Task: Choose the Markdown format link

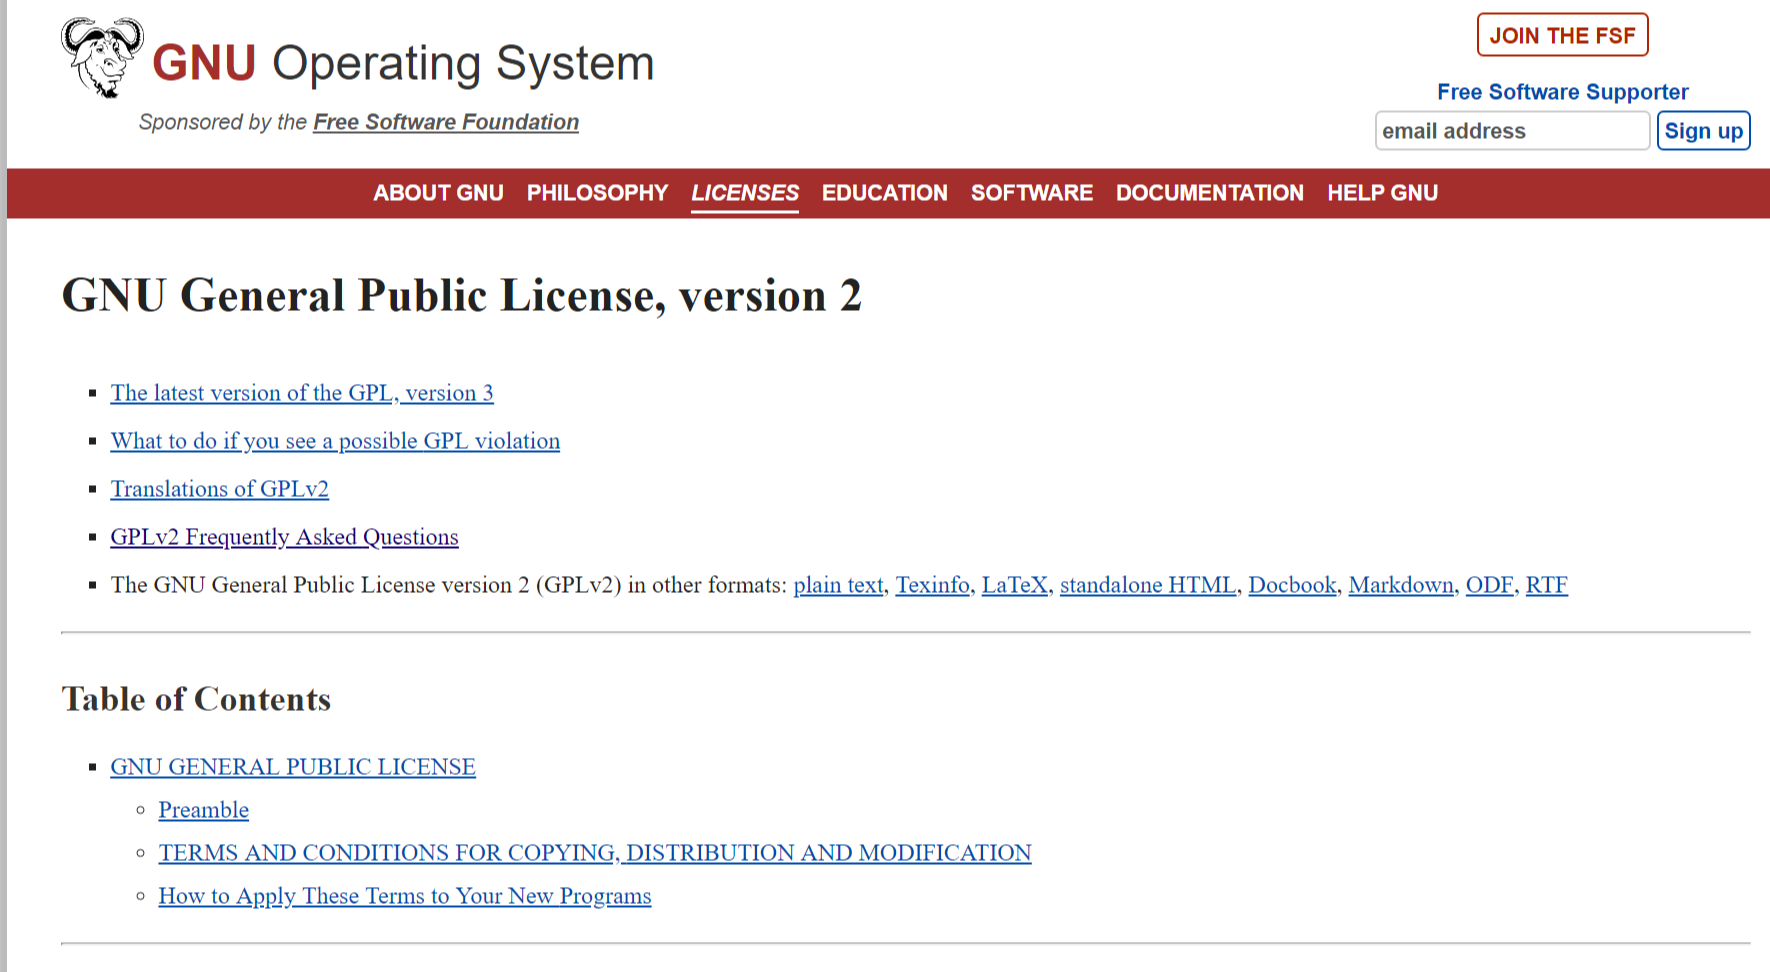Action: pyautogui.click(x=1400, y=585)
